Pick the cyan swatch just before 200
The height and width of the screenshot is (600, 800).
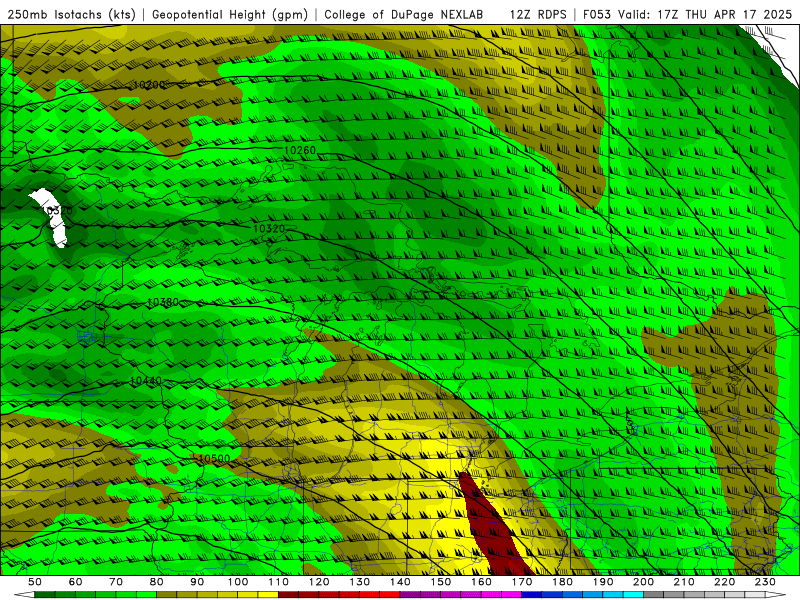point(633,595)
